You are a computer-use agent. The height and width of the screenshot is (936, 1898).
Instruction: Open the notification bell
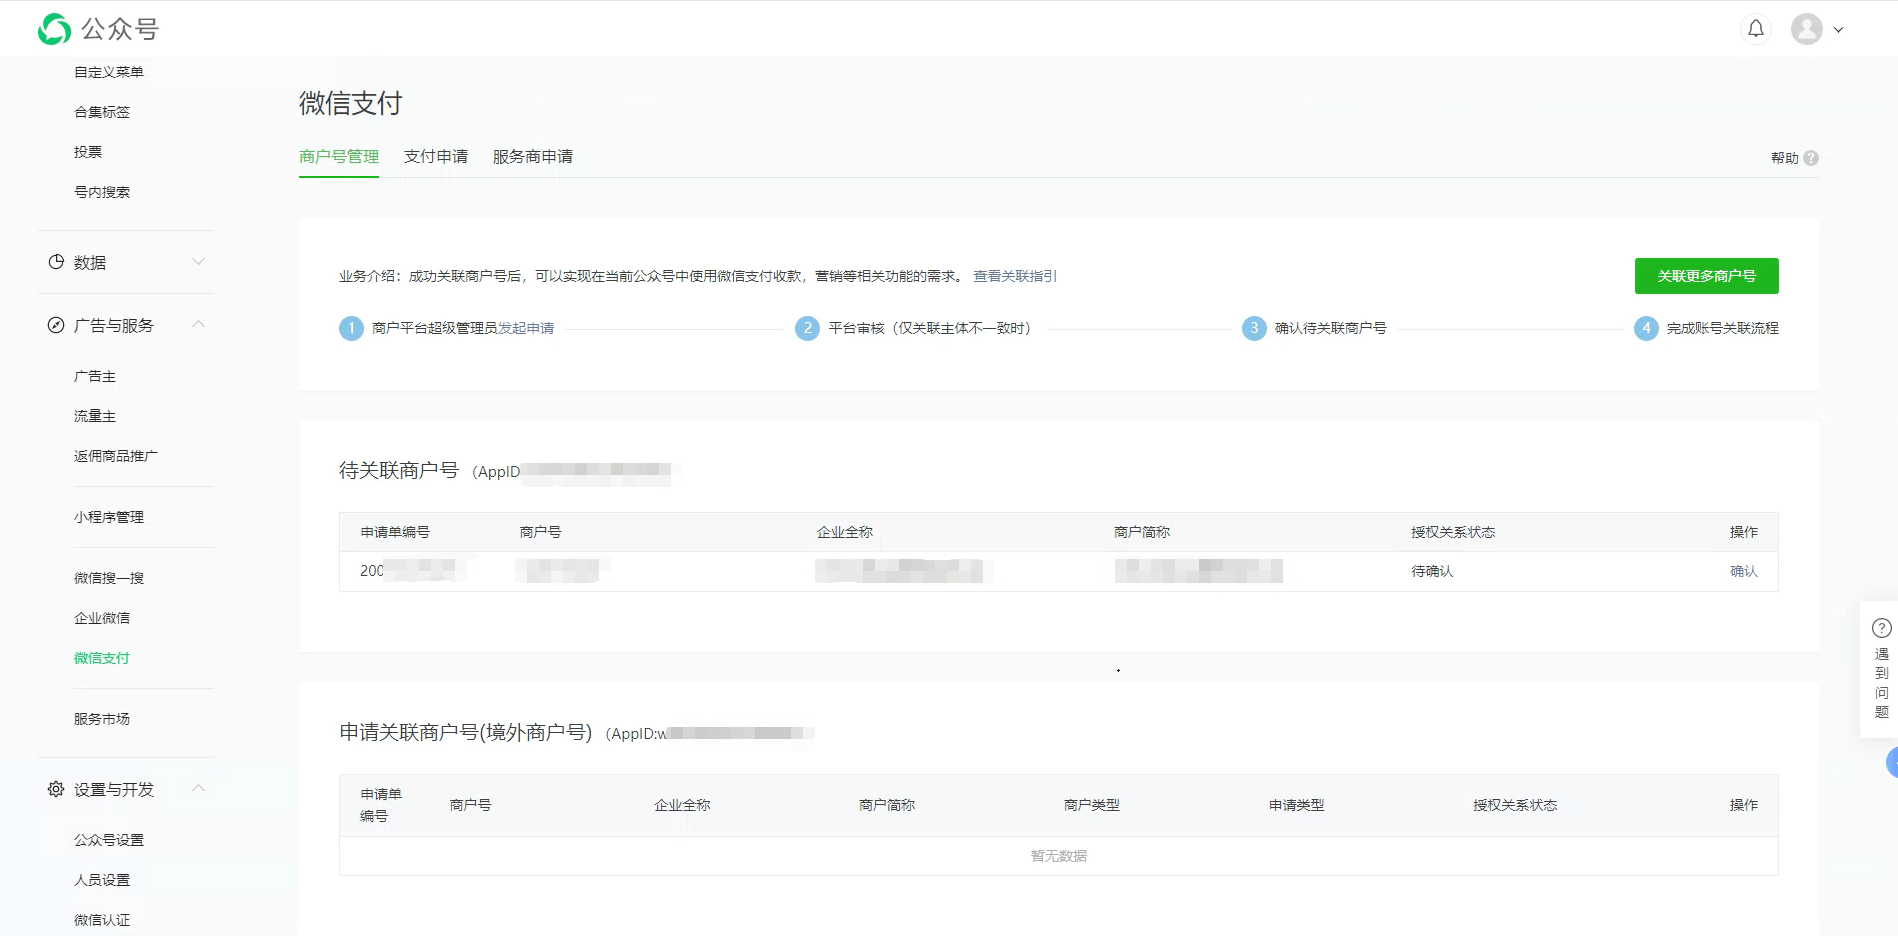click(1755, 29)
